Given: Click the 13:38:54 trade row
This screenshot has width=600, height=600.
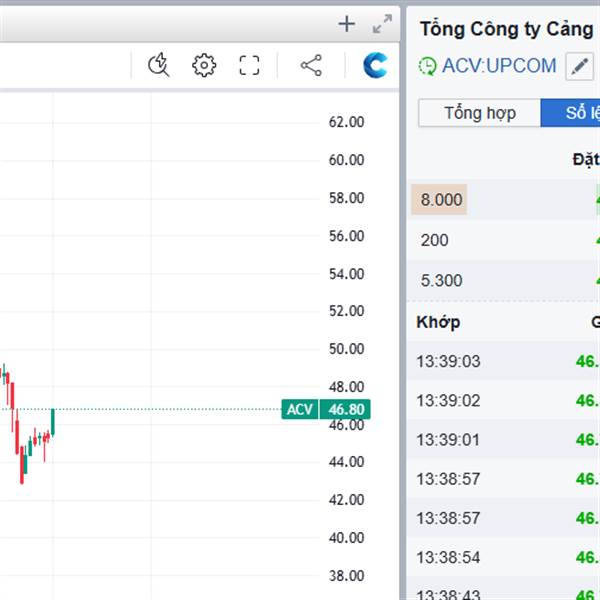Looking at the screenshot, I should [x=448, y=557].
